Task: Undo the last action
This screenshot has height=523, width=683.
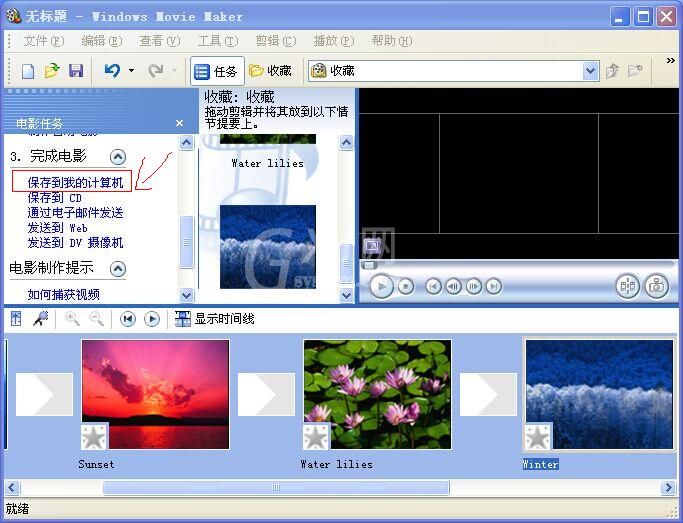Action: [x=112, y=70]
